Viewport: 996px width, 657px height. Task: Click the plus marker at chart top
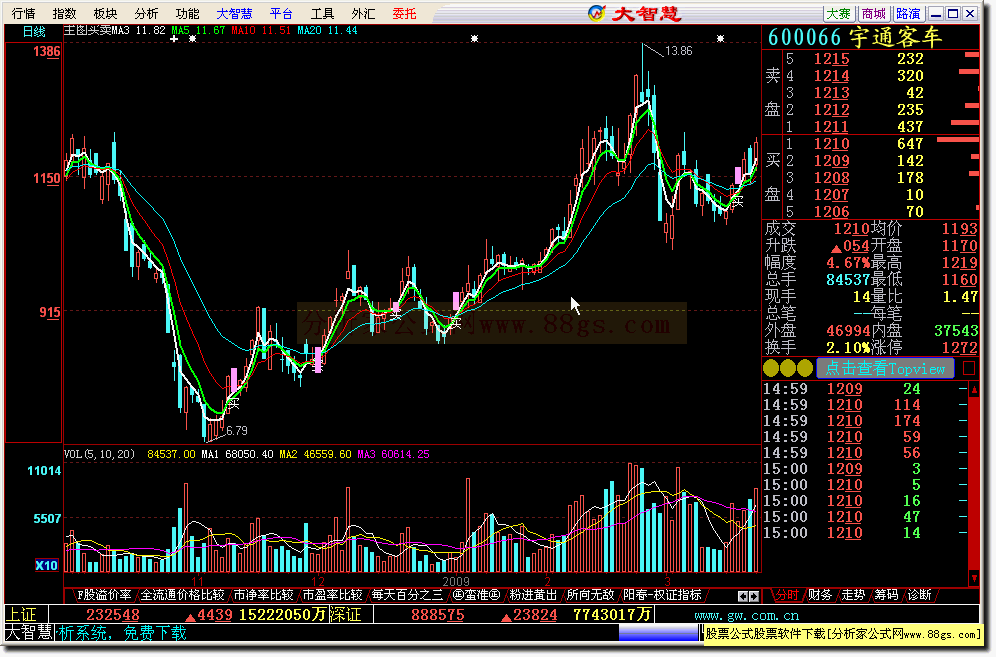click(x=174, y=39)
